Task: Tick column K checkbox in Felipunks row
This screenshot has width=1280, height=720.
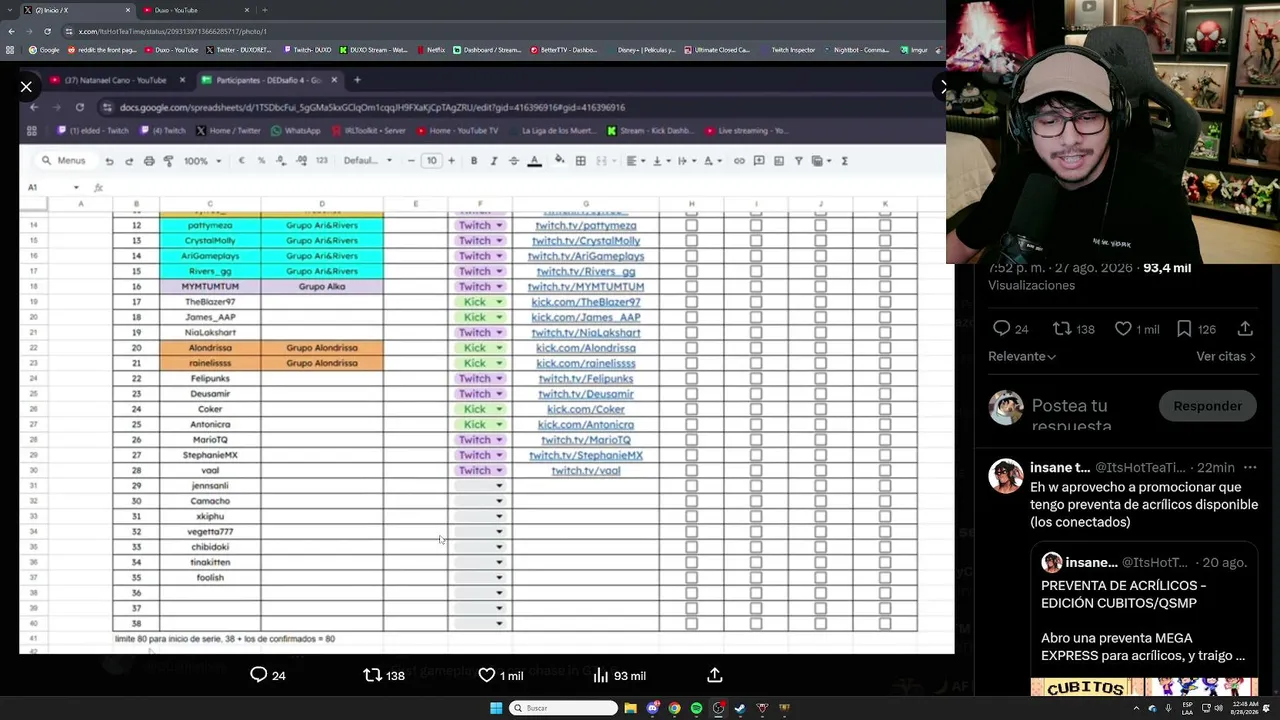Action: click(x=885, y=378)
